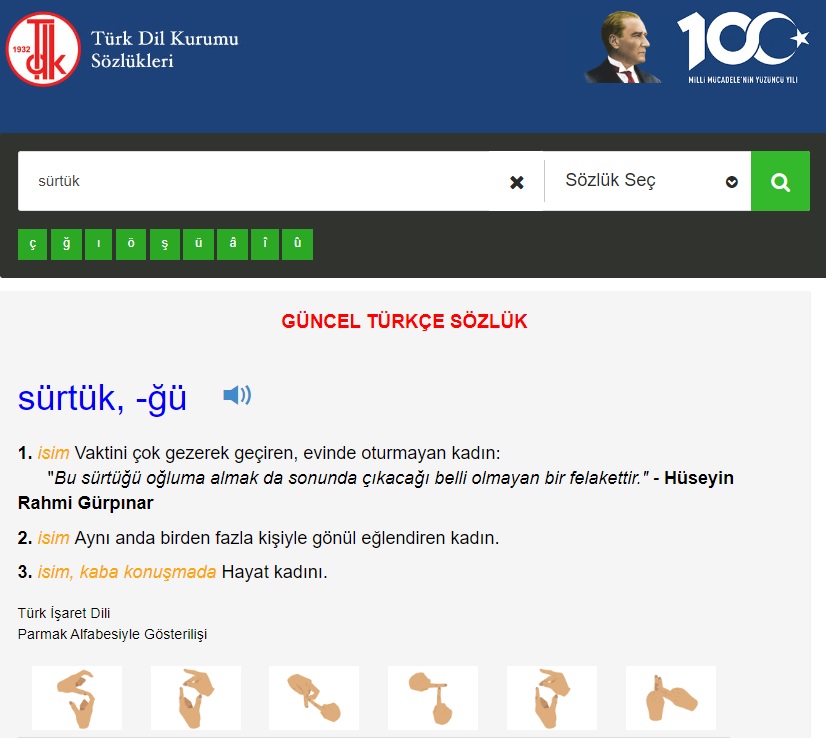Screen dimensions: 826x738
Task: Insert the letter ş from the character bar
Action: coord(165,245)
